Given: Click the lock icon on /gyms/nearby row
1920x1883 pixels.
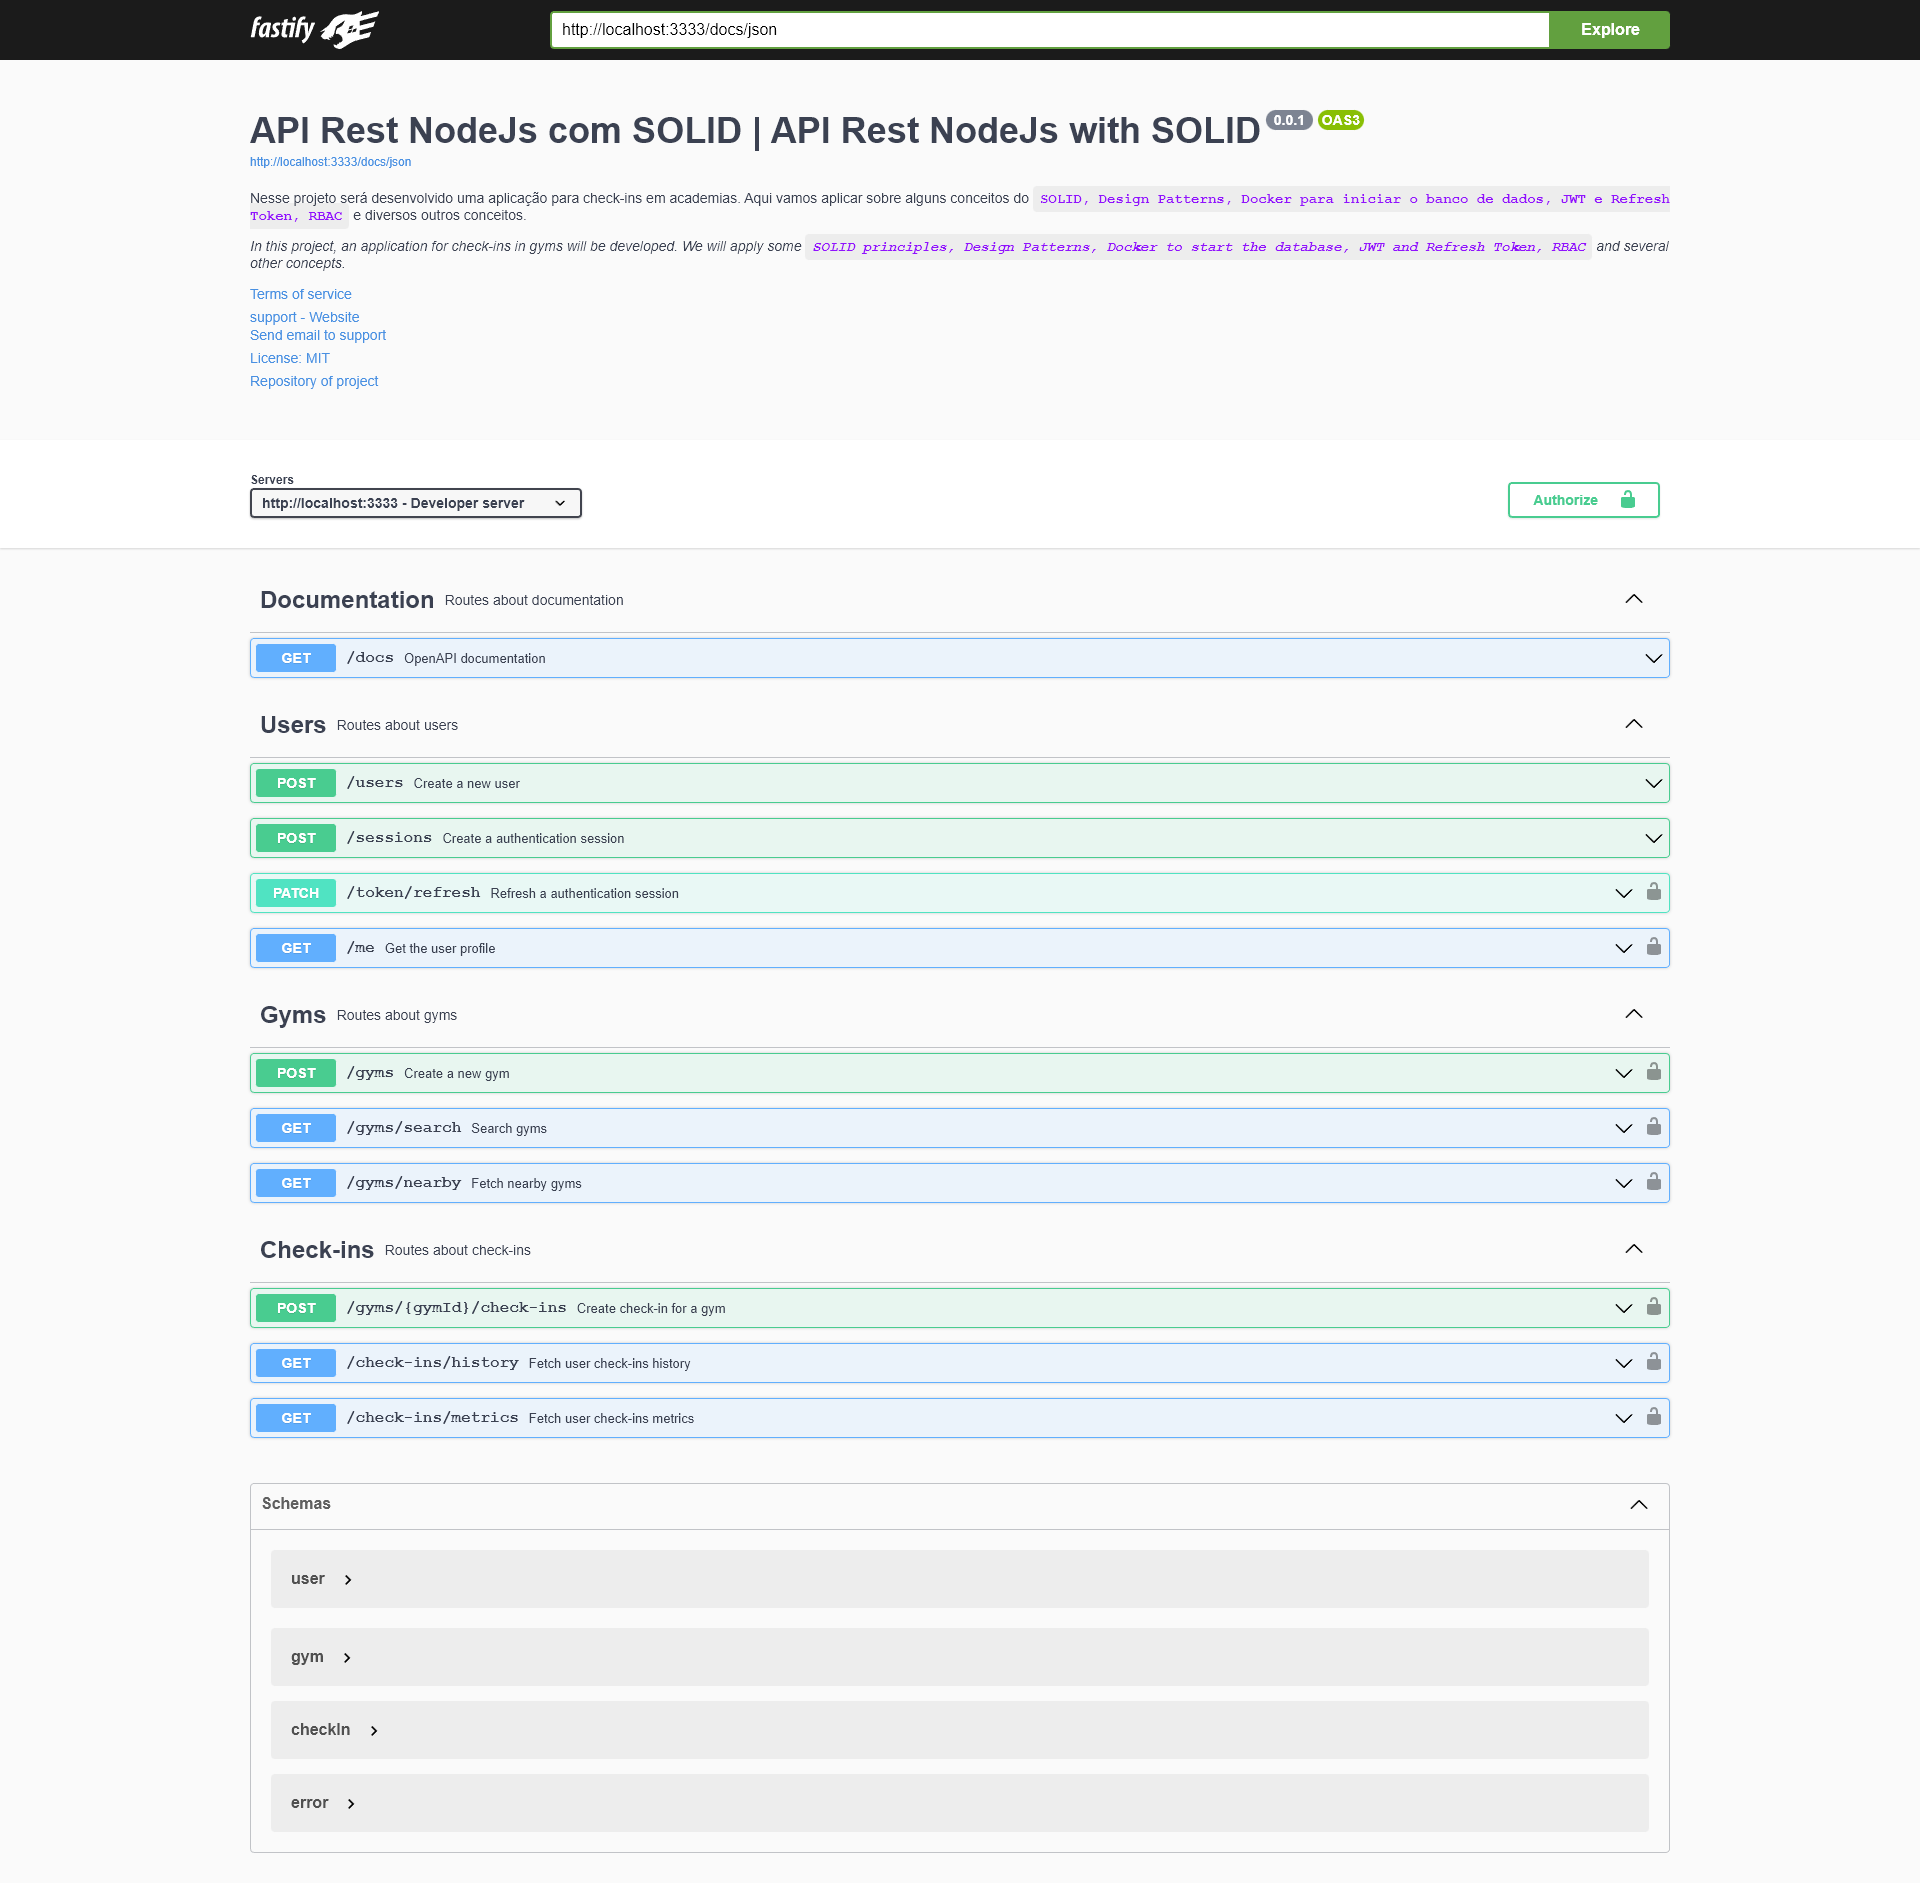Looking at the screenshot, I should tap(1654, 1182).
